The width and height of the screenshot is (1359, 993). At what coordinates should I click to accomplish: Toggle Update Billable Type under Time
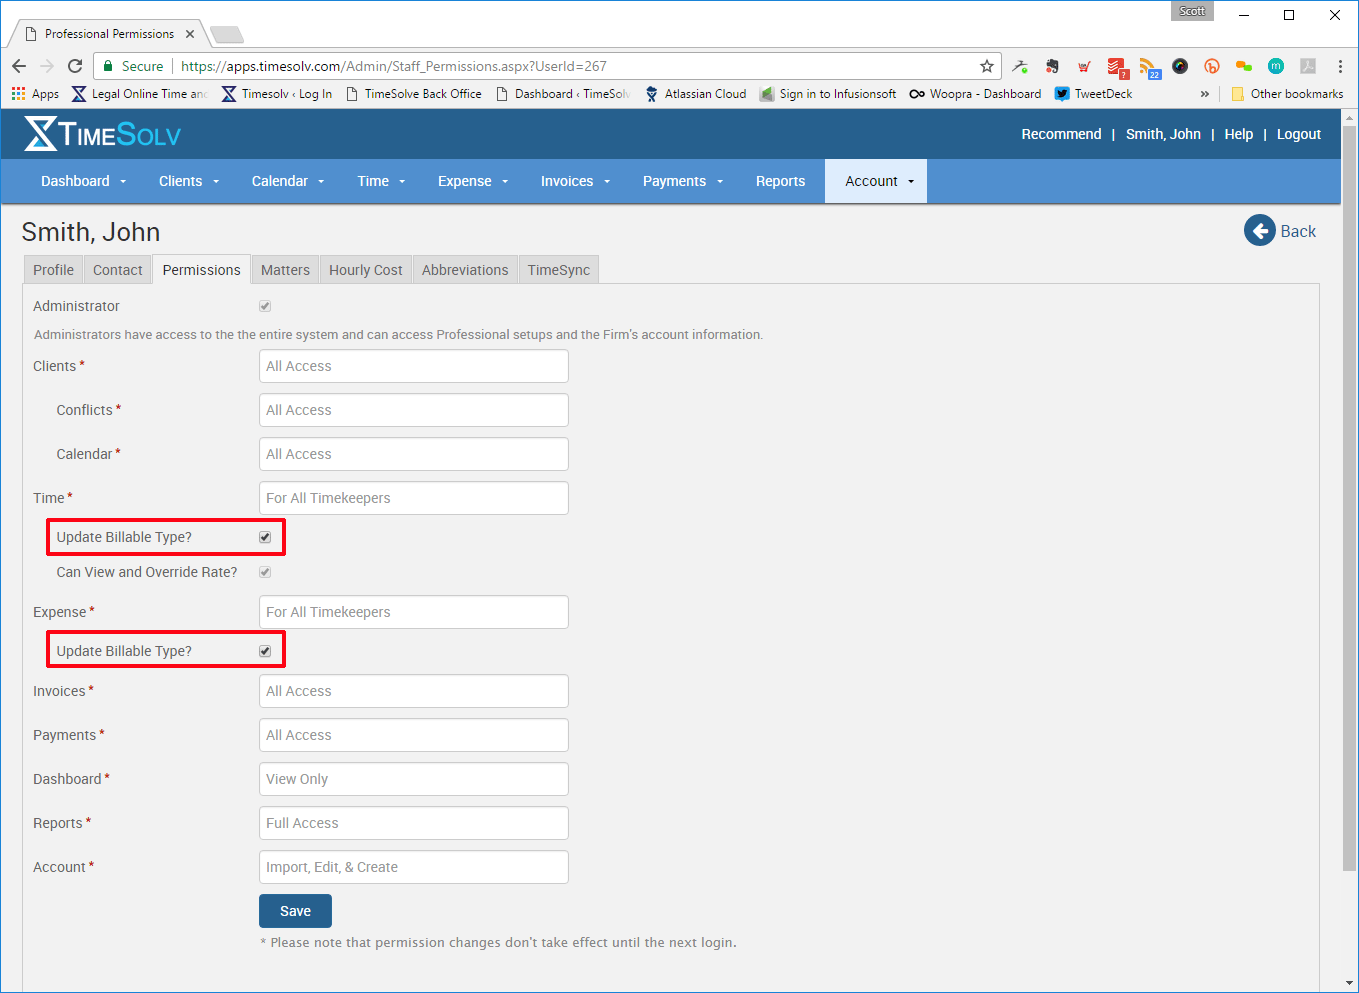click(264, 536)
